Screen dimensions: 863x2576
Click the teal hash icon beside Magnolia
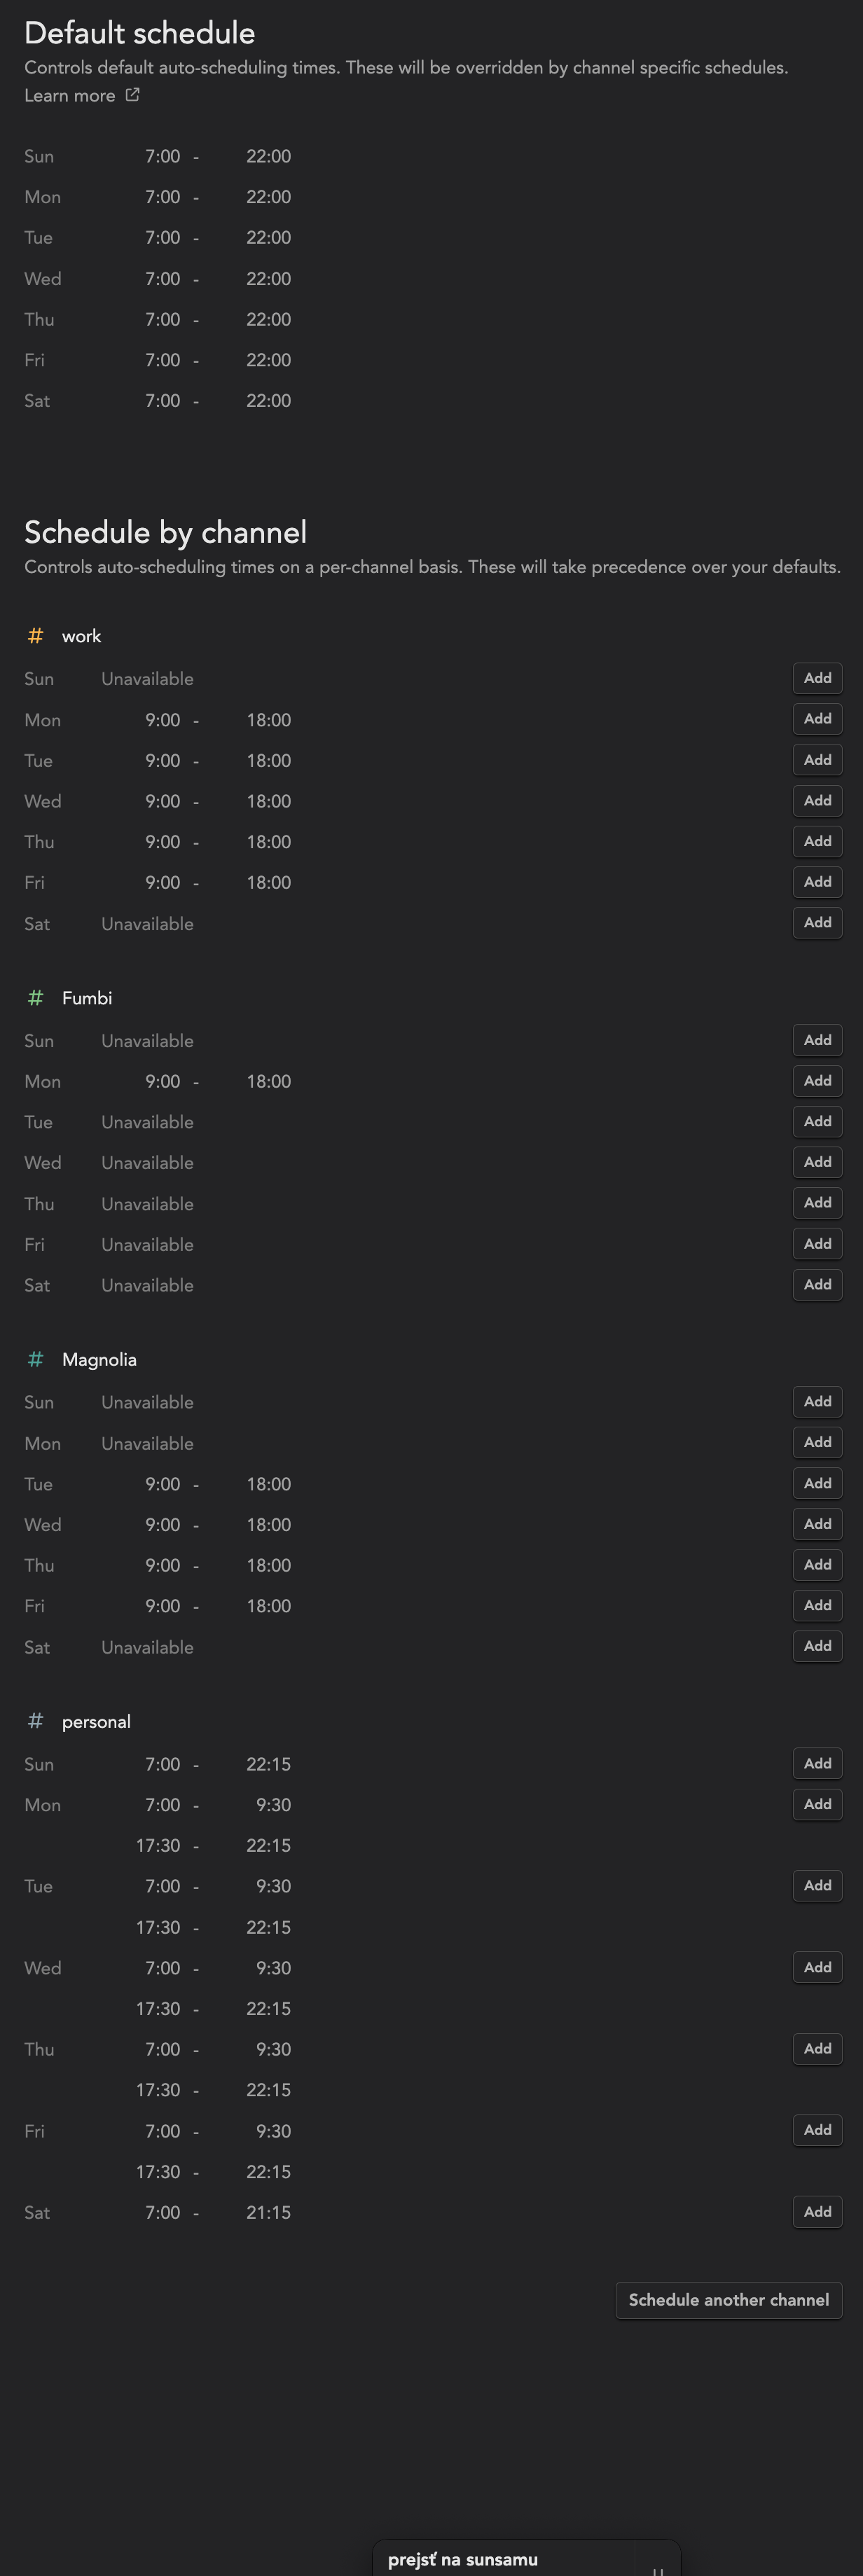(x=36, y=1359)
